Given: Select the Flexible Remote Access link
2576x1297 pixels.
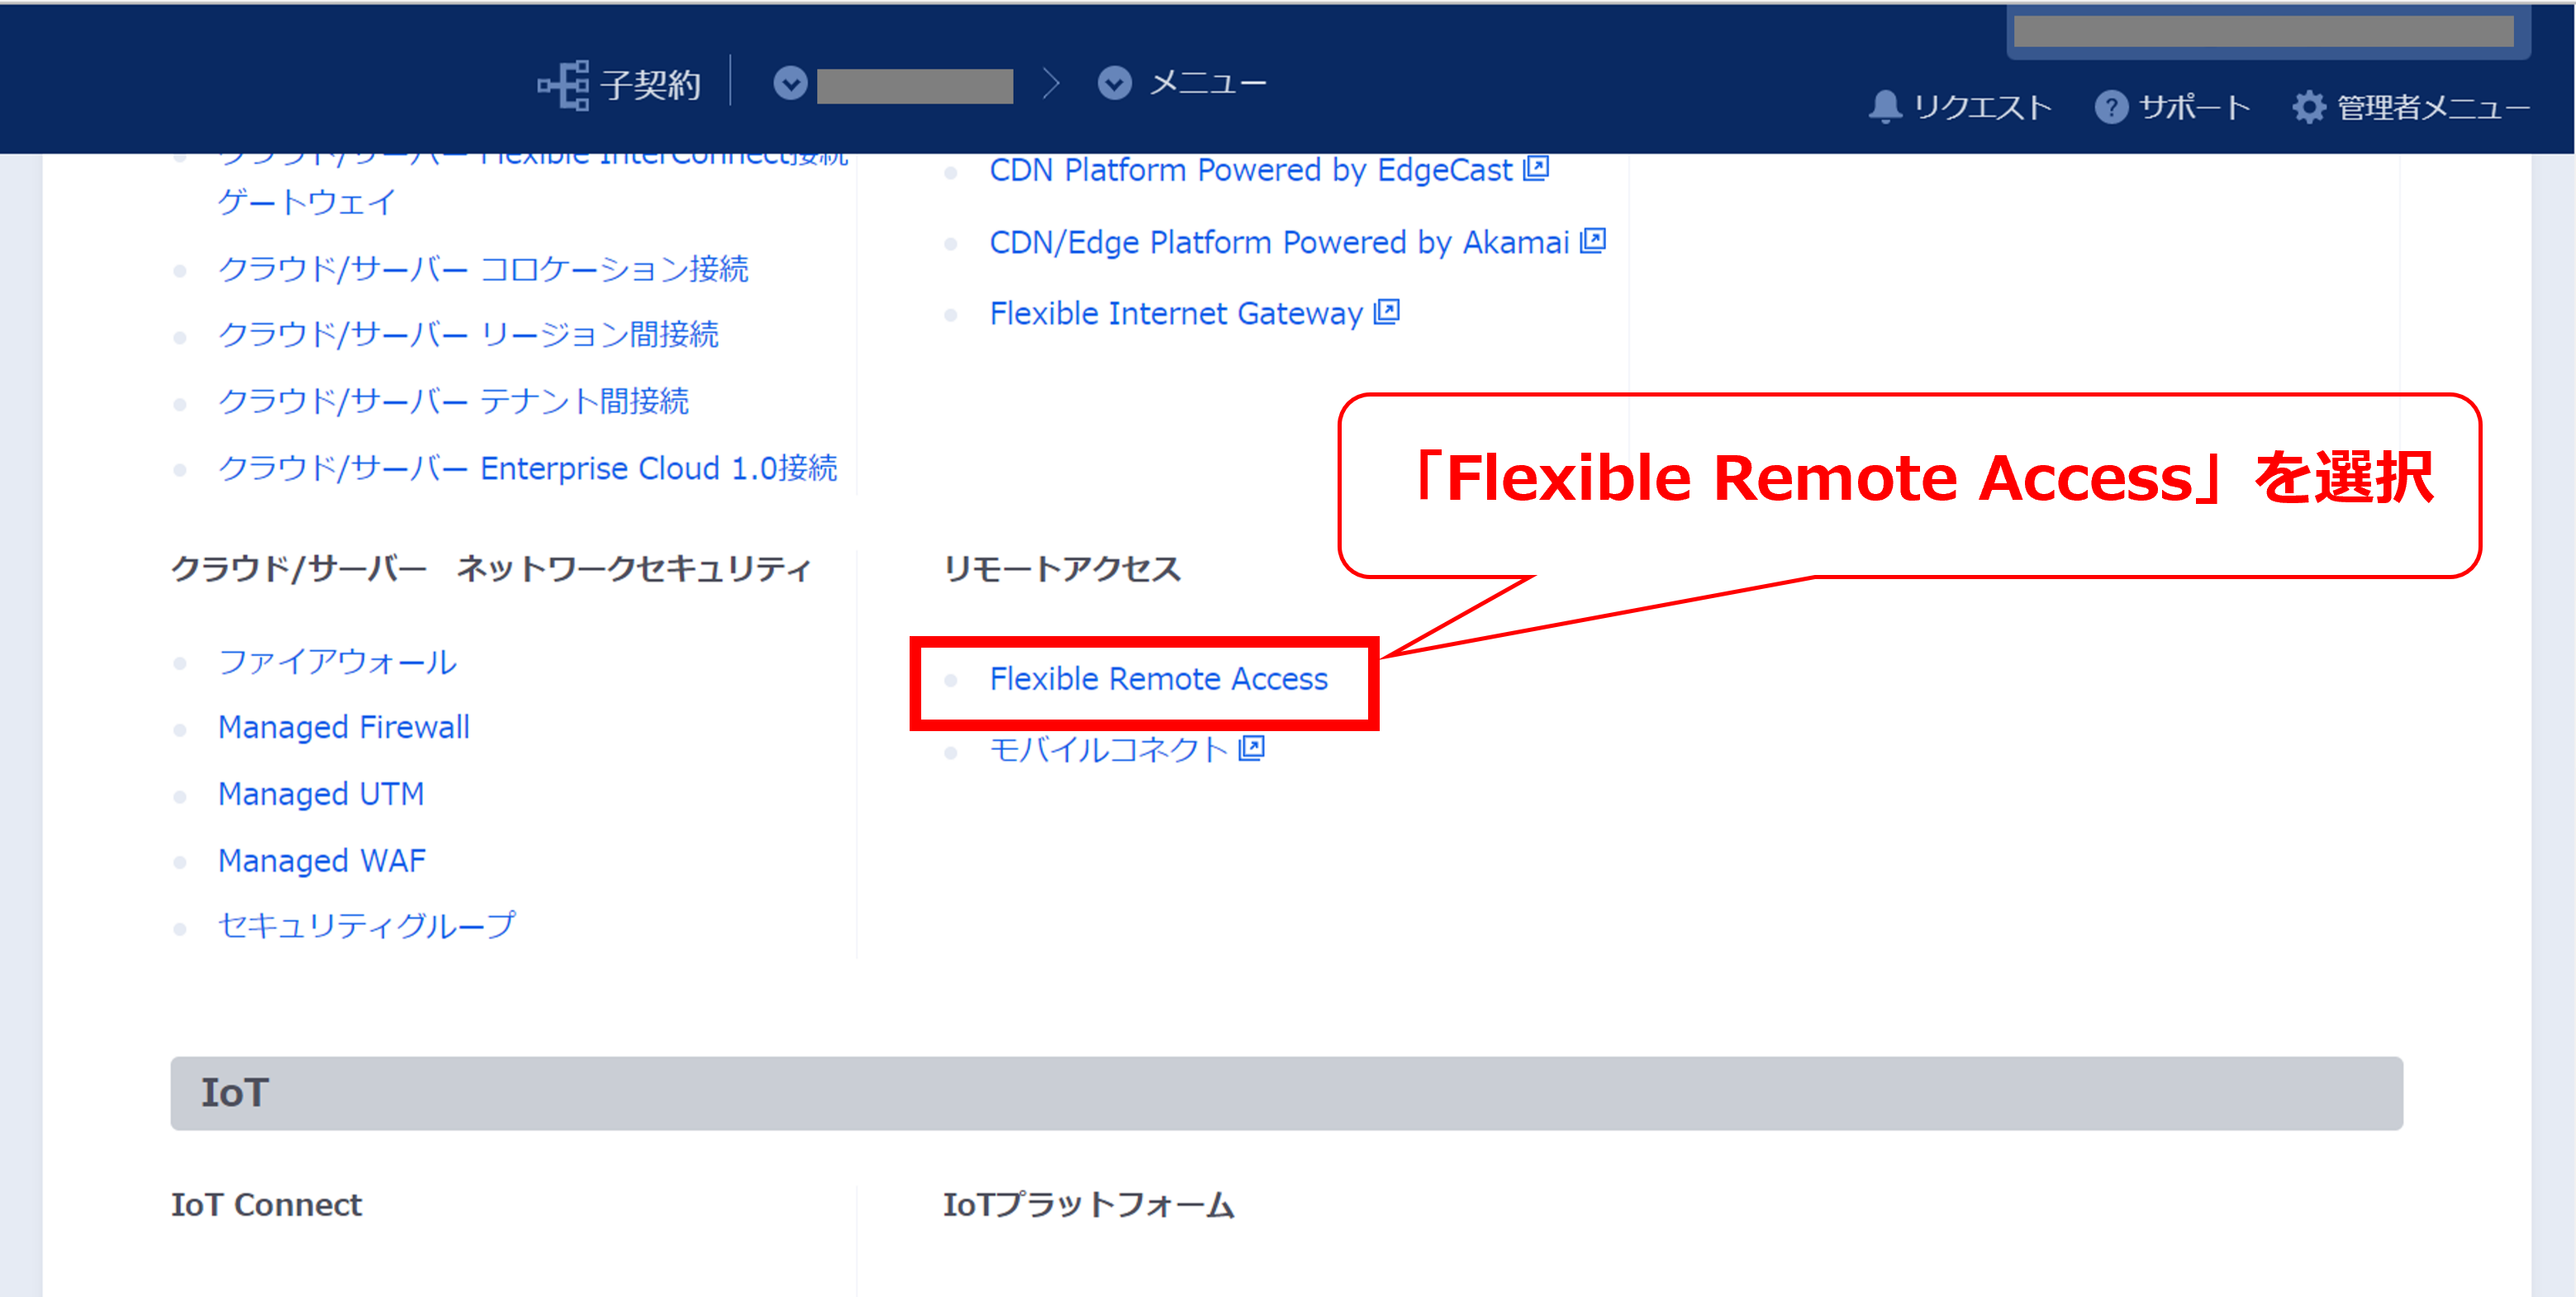Looking at the screenshot, I should (1158, 679).
